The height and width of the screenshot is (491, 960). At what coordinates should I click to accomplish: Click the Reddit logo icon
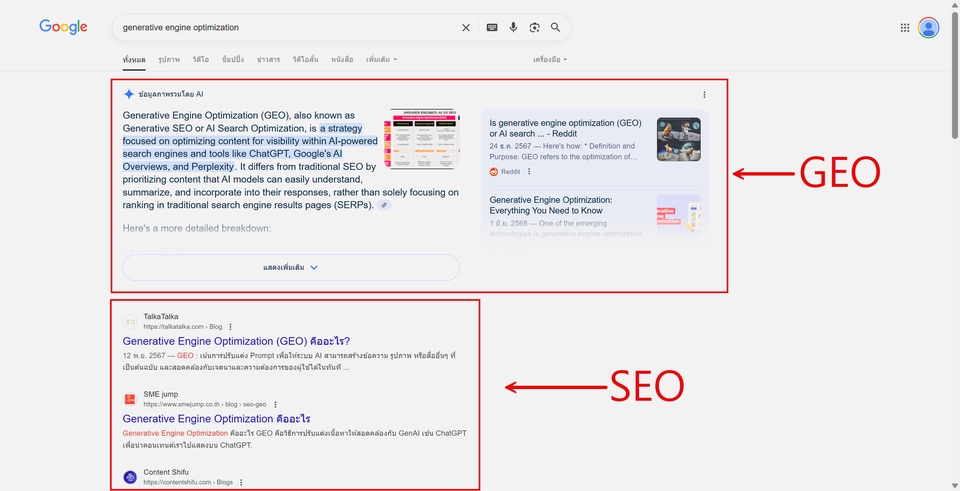[494, 172]
